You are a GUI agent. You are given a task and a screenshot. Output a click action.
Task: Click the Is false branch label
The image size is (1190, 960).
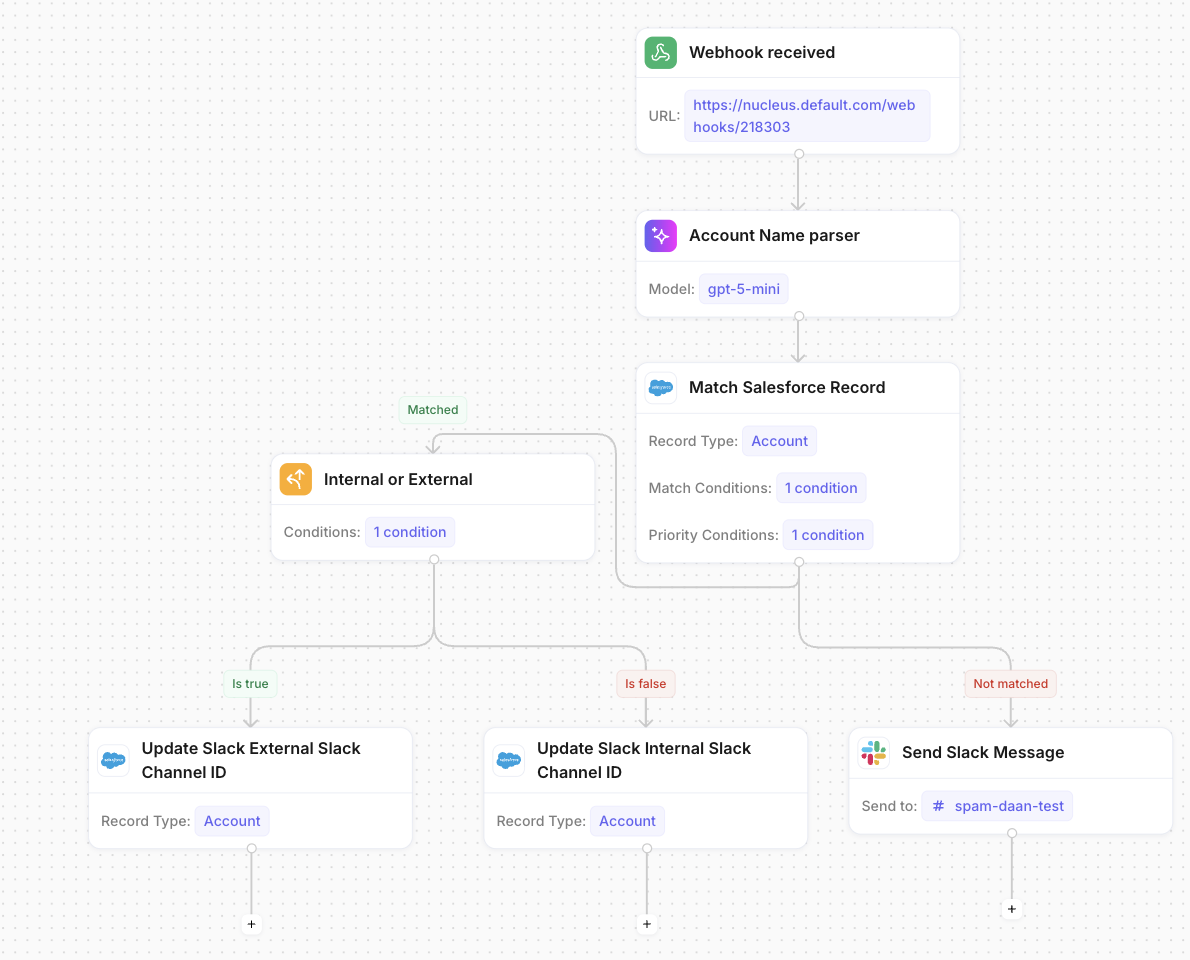coord(646,684)
